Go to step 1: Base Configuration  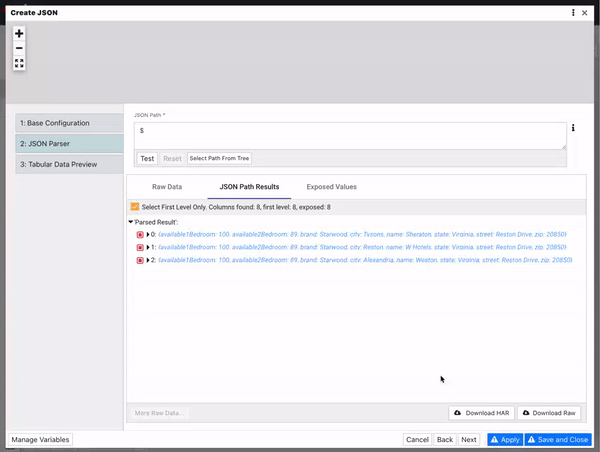point(69,123)
